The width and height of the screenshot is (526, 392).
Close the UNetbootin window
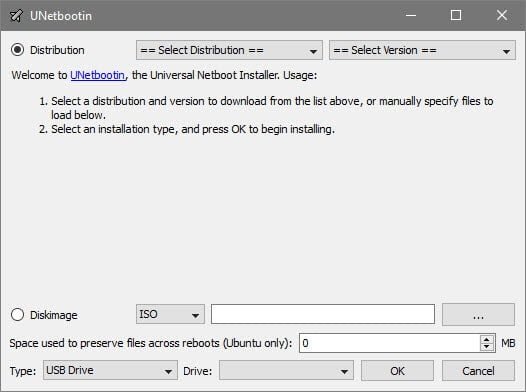tap(502, 15)
